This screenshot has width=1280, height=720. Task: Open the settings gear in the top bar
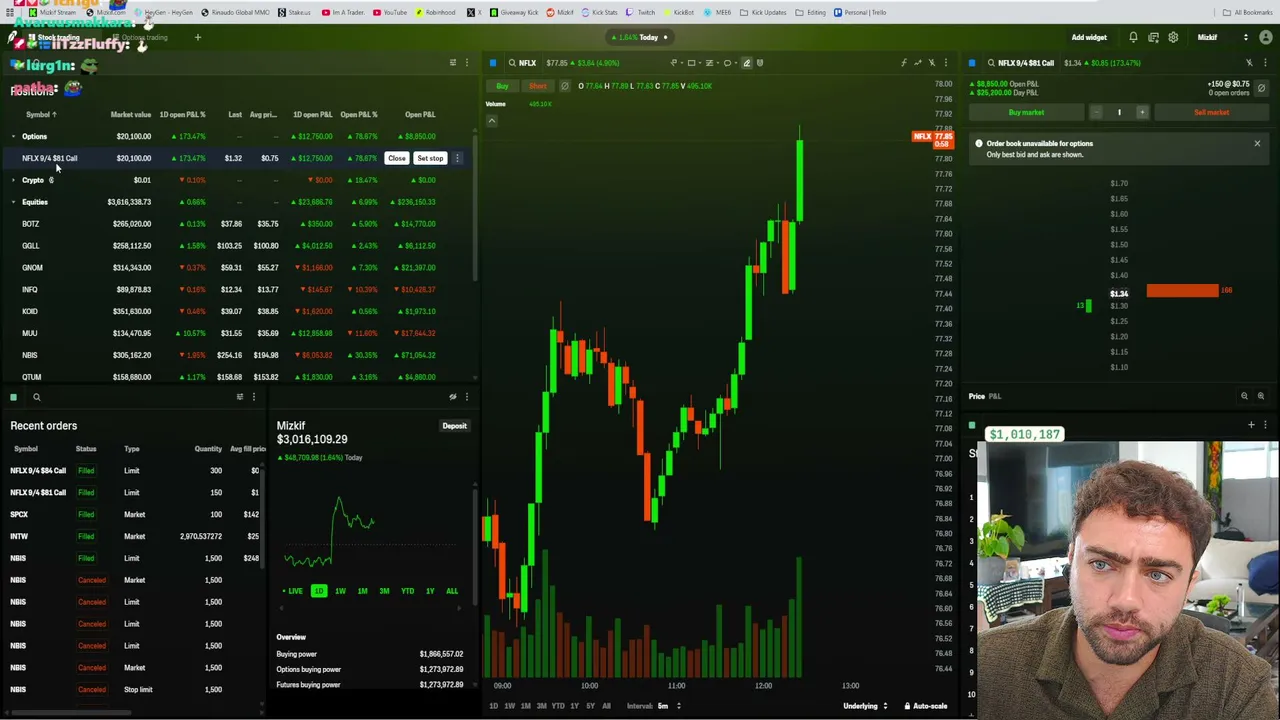pos(1173,38)
